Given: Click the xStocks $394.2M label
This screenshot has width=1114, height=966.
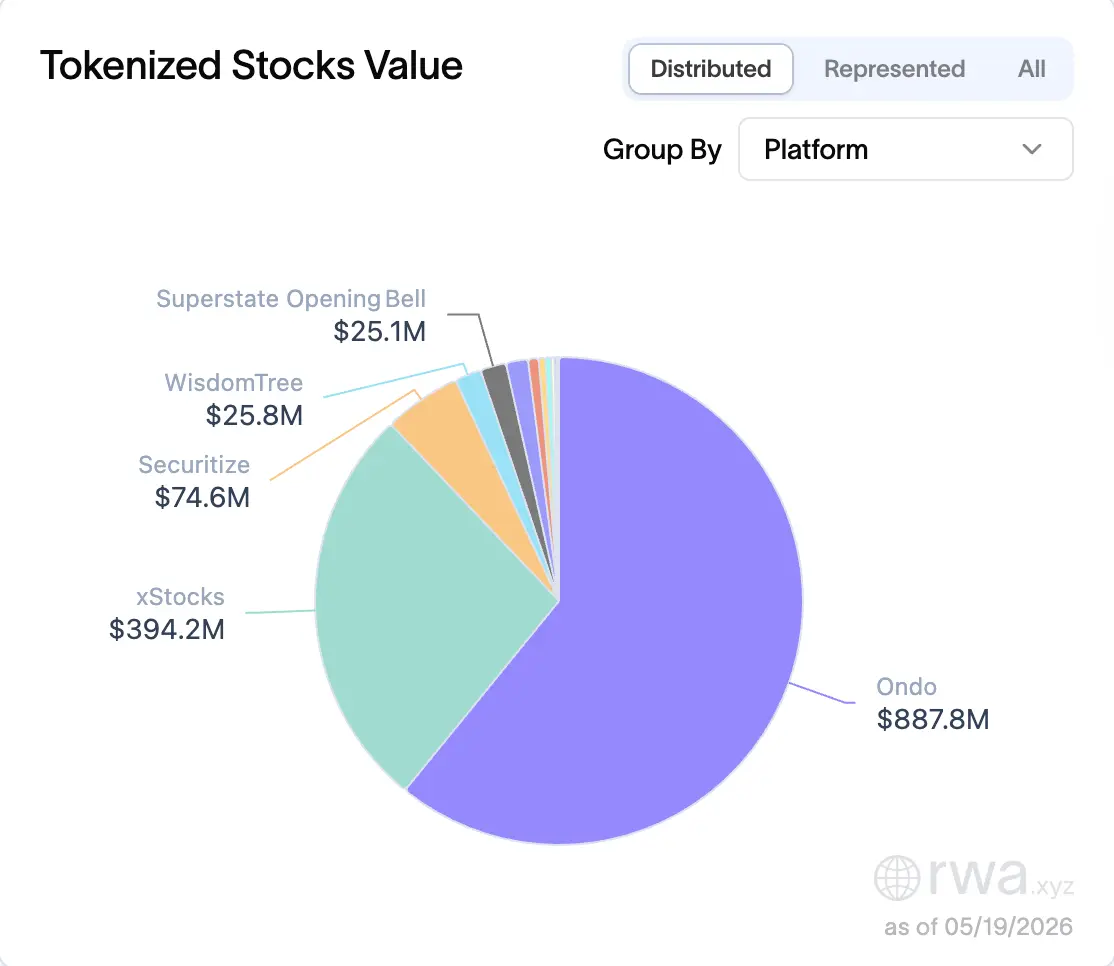Looking at the screenshot, I should pyautogui.click(x=167, y=613).
